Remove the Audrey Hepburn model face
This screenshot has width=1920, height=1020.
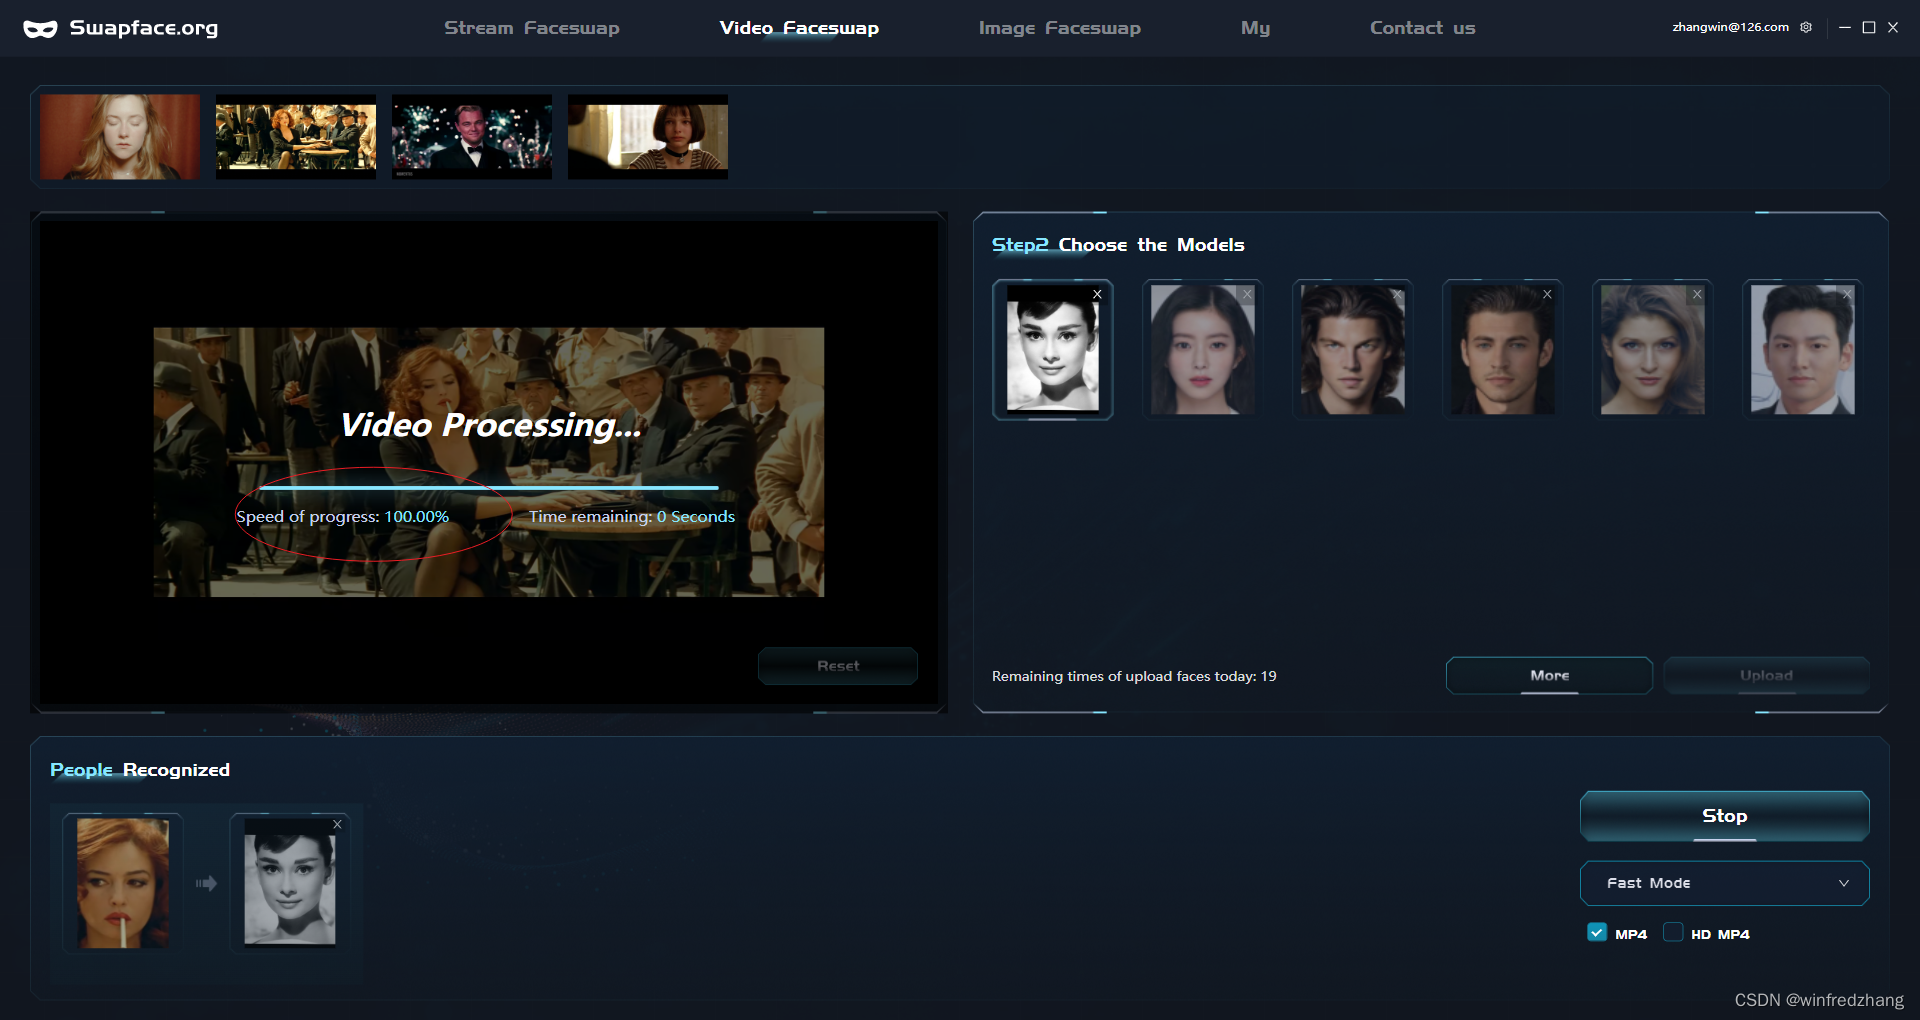point(1097,294)
